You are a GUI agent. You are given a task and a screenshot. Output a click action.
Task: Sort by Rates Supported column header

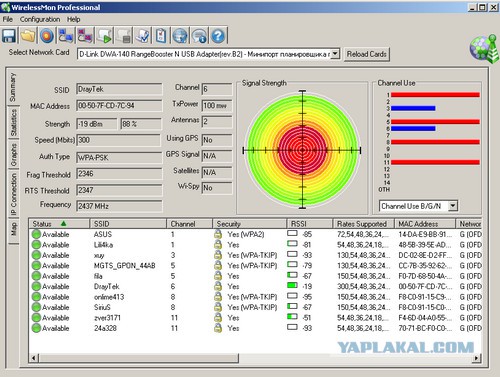pyautogui.click(x=364, y=224)
